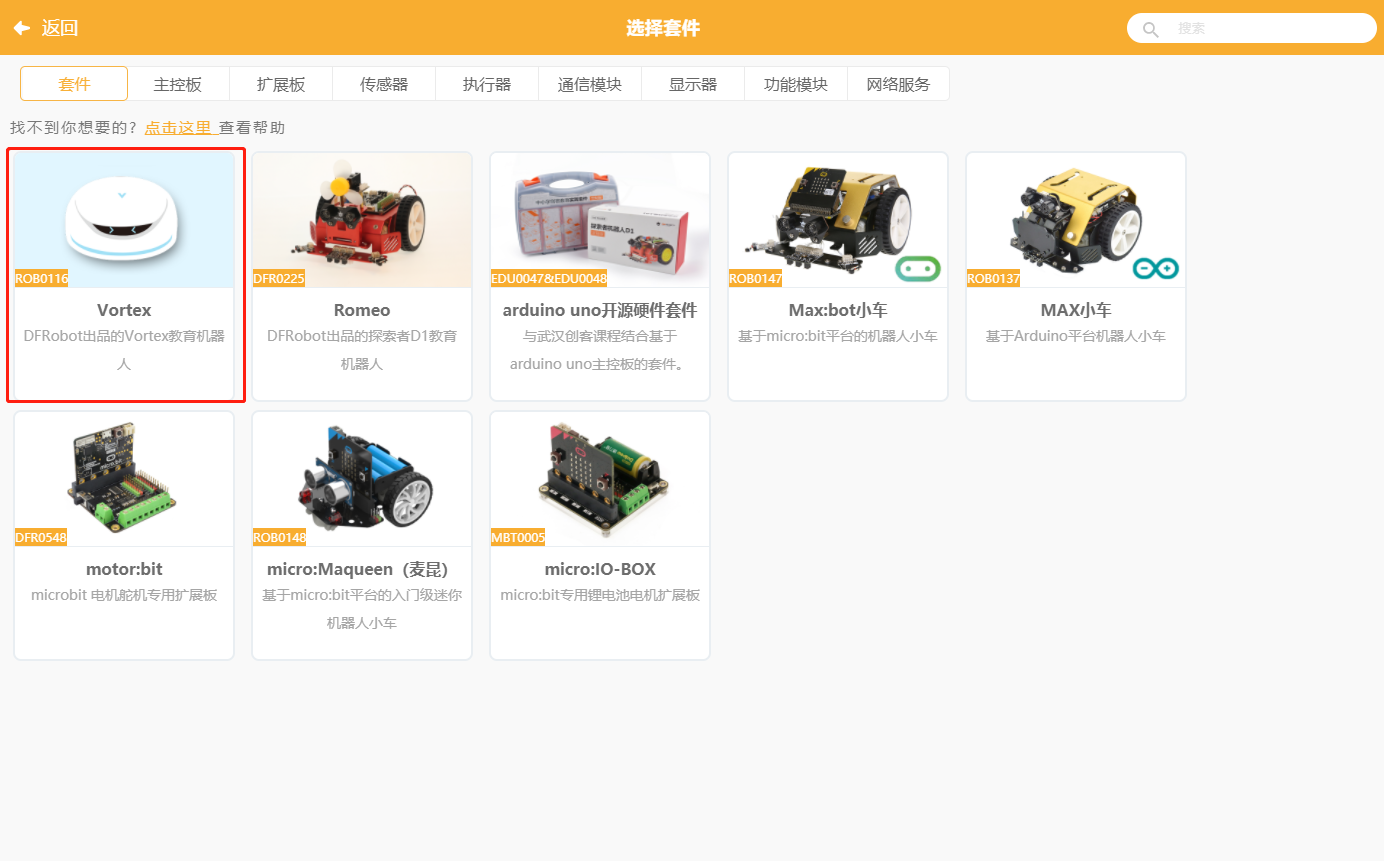Click the EDU0047&EDU0048 code label

pos(549,278)
